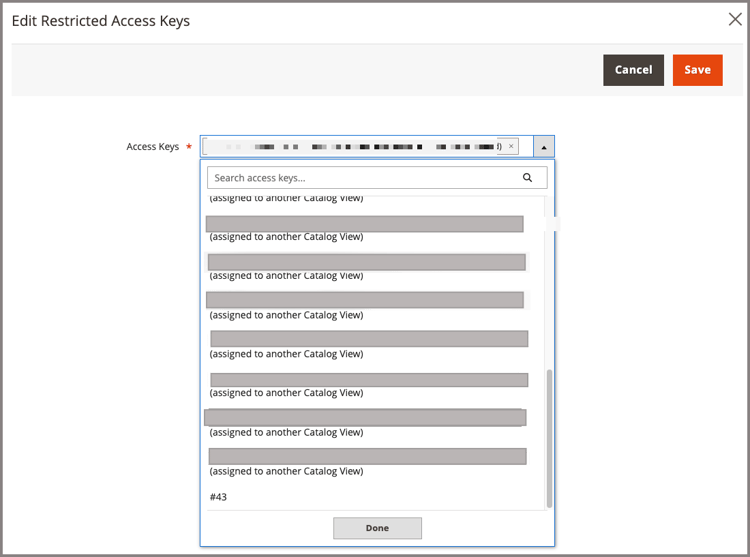Grab the options list scrollbar thumb
The height and width of the screenshot is (557, 750).
point(549,438)
